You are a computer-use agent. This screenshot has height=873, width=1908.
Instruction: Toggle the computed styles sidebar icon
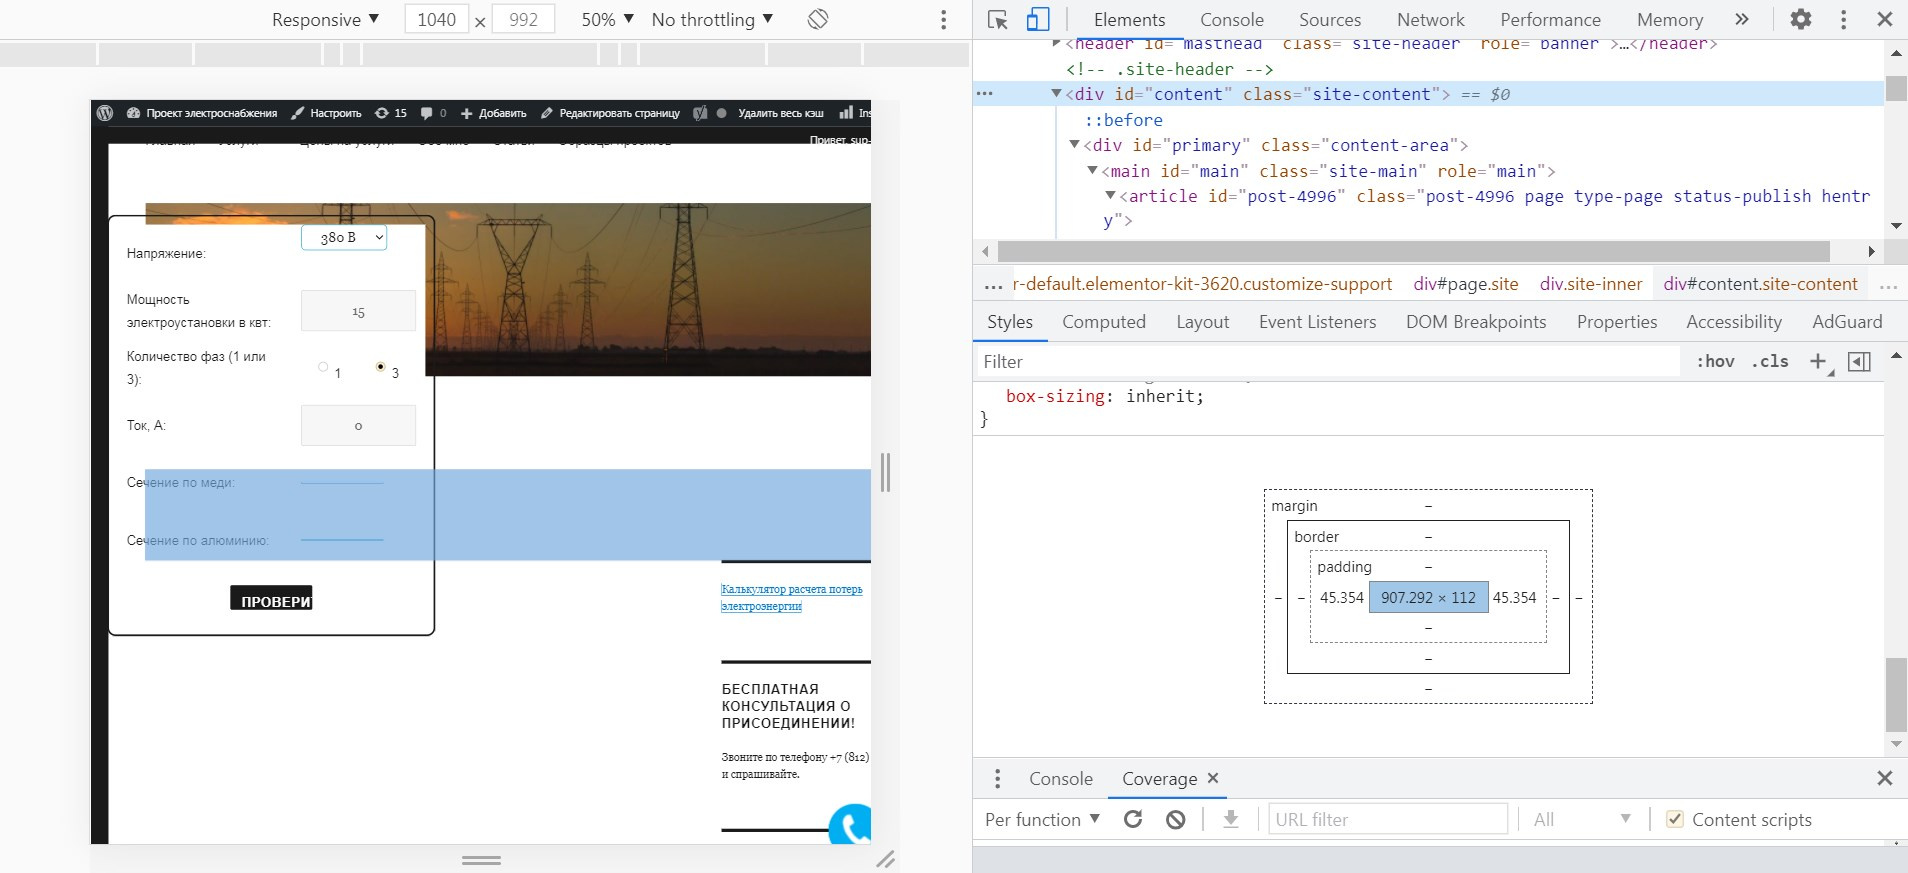1859,361
